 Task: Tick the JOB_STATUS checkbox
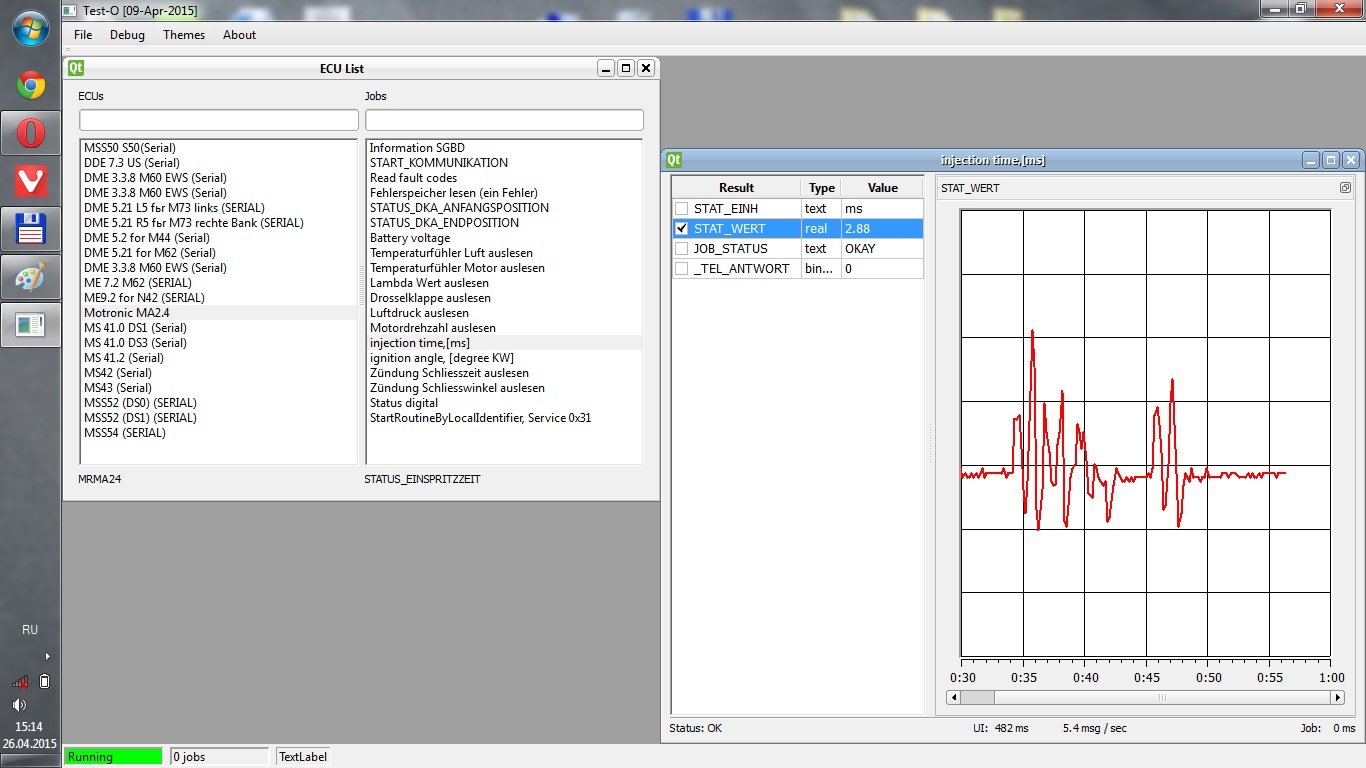682,249
